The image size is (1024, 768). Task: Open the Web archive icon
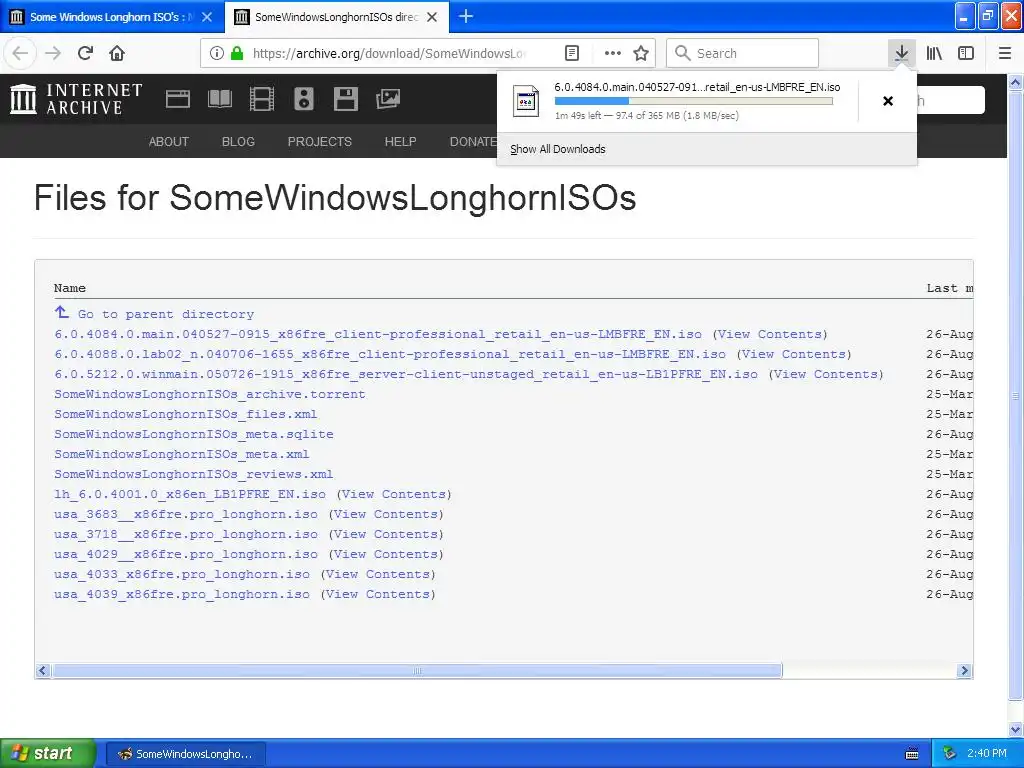point(178,99)
